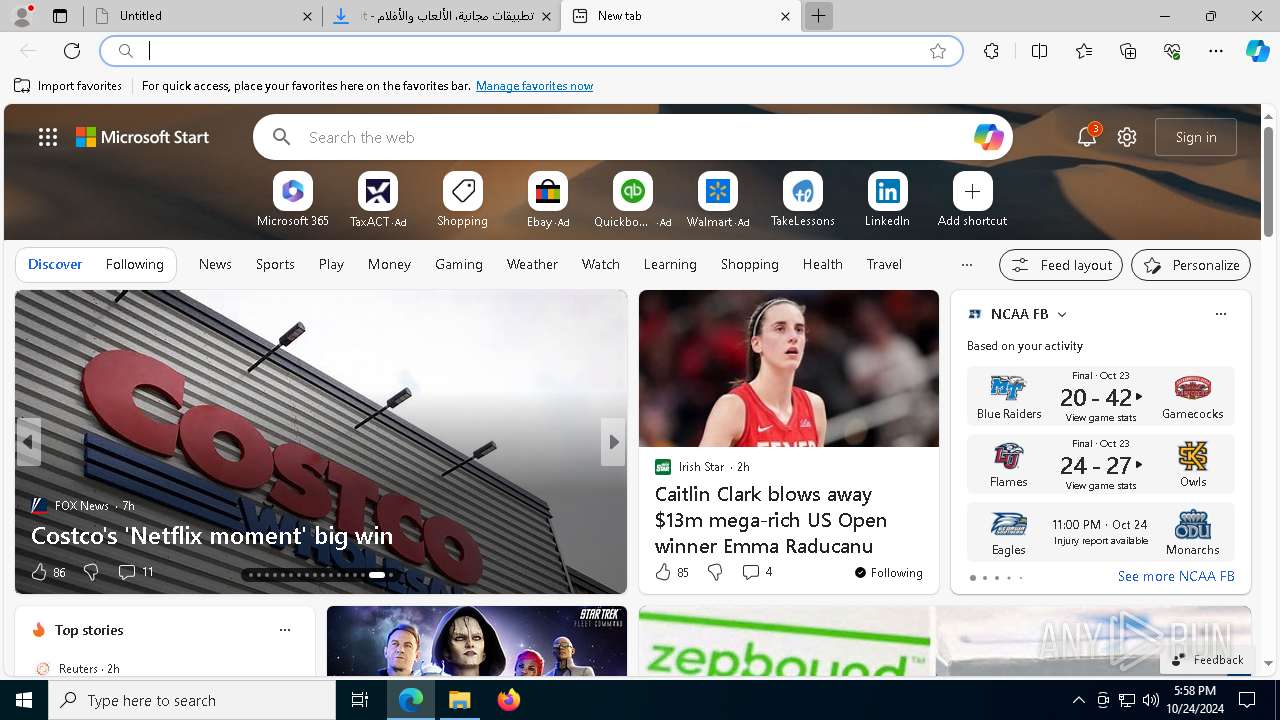
Task: Open See more NCAA FB link
Action: tap(1176, 577)
